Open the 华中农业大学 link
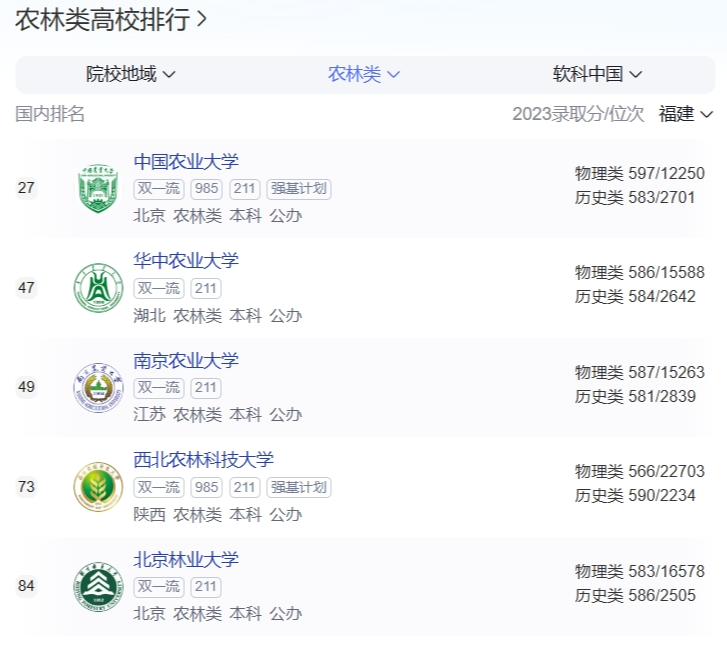Viewport: 727px width, 647px height. coord(186,261)
